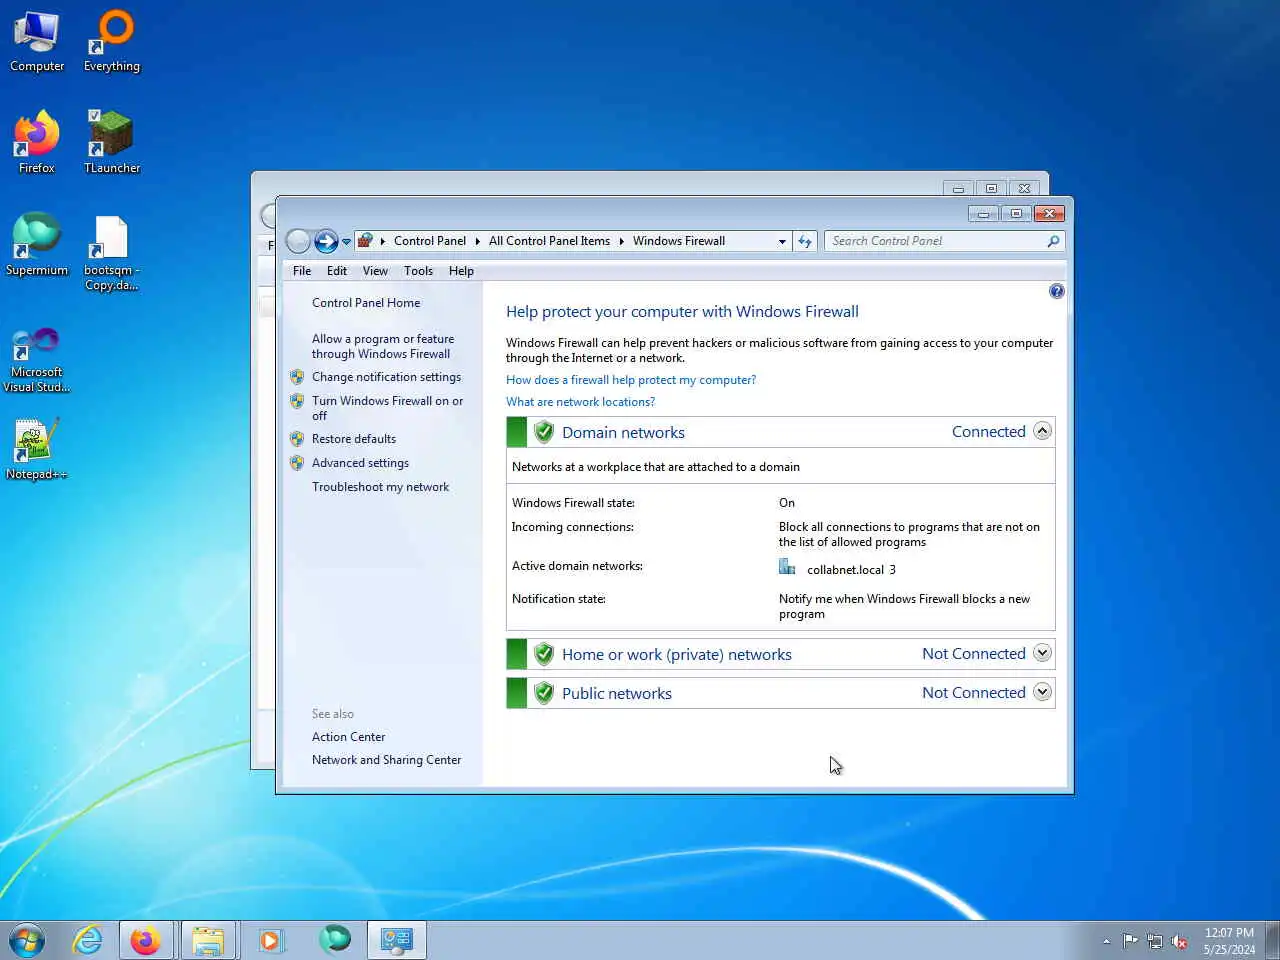Image resolution: width=1280 pixels, height=960 pixels.
Task: Collapse the Domain networks section
Action: [1042, 431]
